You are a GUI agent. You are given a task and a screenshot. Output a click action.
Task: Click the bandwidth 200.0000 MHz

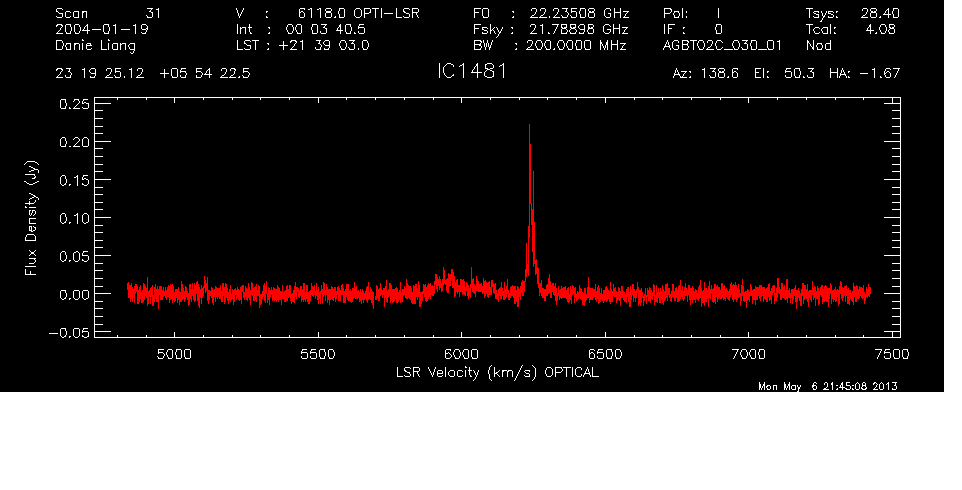[x=576, y=45]
